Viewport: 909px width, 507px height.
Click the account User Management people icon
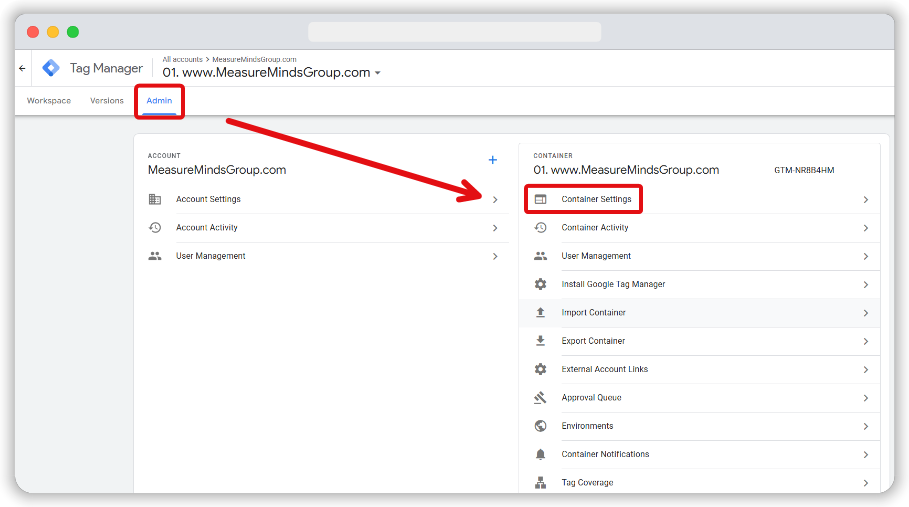point(155,256)
